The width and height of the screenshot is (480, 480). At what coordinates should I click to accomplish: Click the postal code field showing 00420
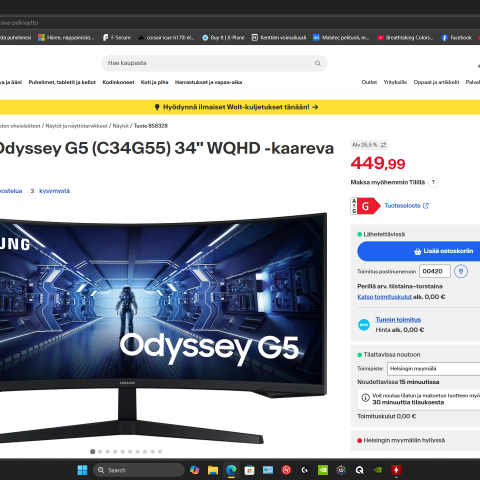(x=435, y=271)
